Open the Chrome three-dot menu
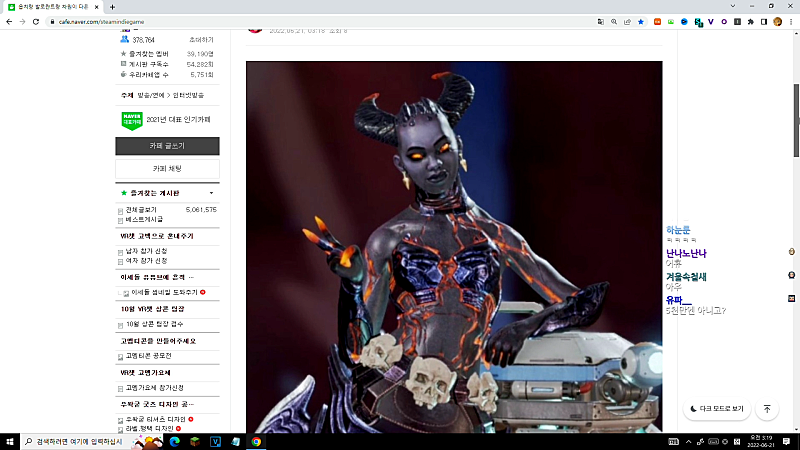The height and width of the screenshot is (450, 800). point(791,22)
